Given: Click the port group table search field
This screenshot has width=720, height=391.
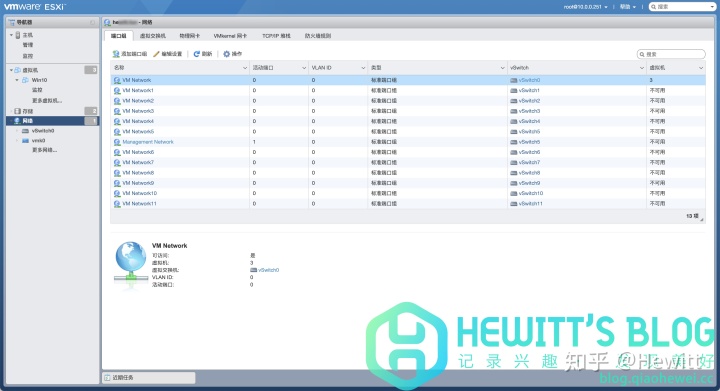Looking at the screenshot, I should point(671,54).
